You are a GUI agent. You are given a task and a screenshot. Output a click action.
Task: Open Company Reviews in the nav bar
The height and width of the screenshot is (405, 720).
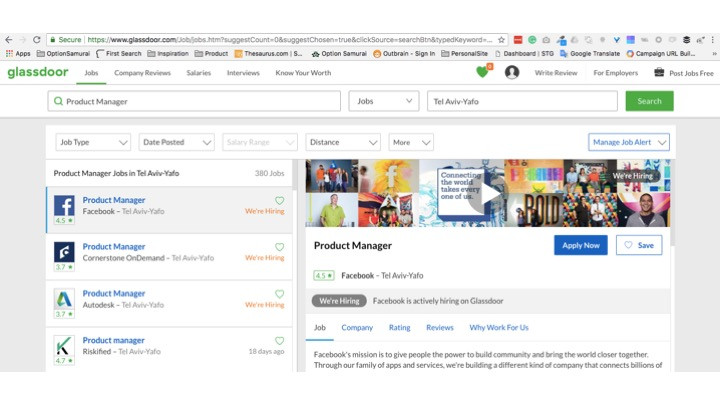coord(142,73)
